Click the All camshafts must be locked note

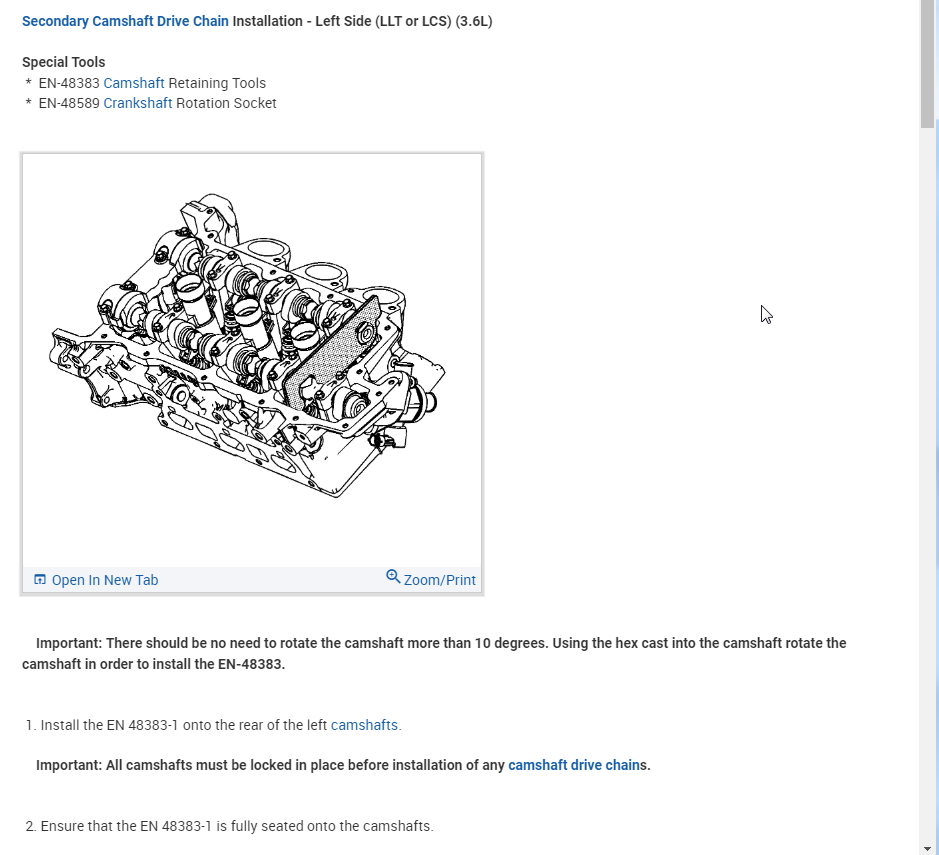[343, 765]
